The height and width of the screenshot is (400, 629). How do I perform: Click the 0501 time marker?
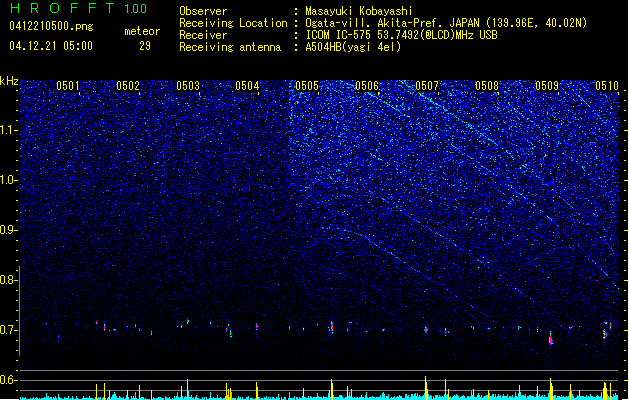67,86
